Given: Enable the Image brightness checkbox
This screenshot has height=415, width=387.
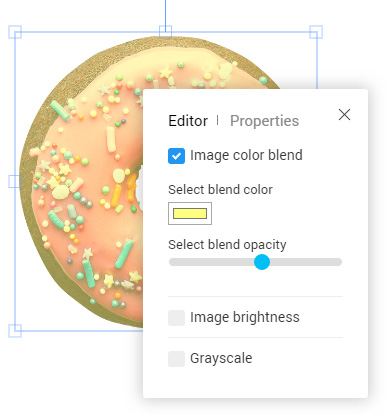Looking at the screenshot, I should pos(176,318).
